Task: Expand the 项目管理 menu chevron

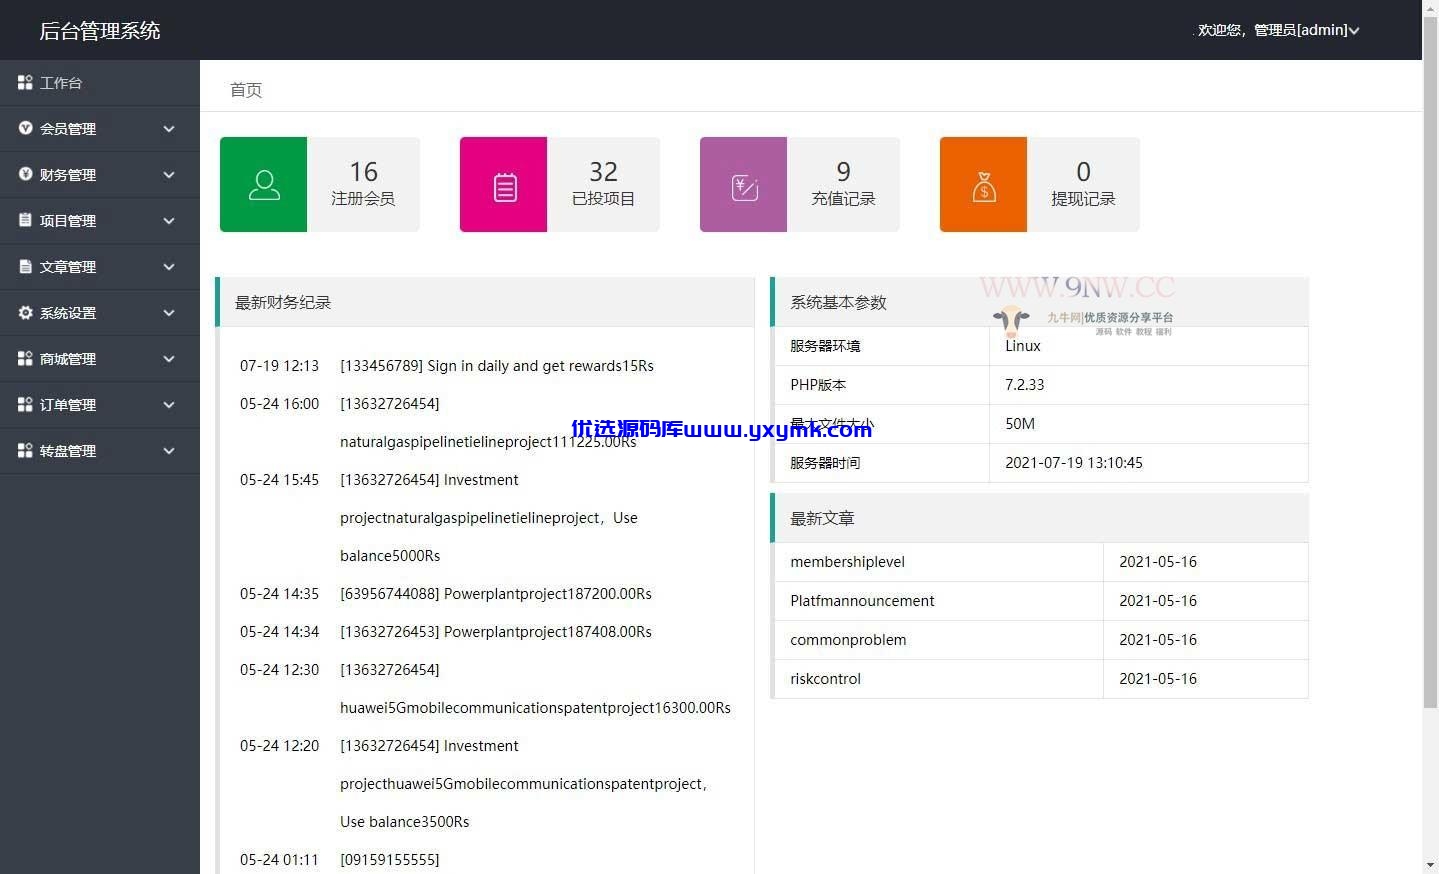Action: (169, 221)
